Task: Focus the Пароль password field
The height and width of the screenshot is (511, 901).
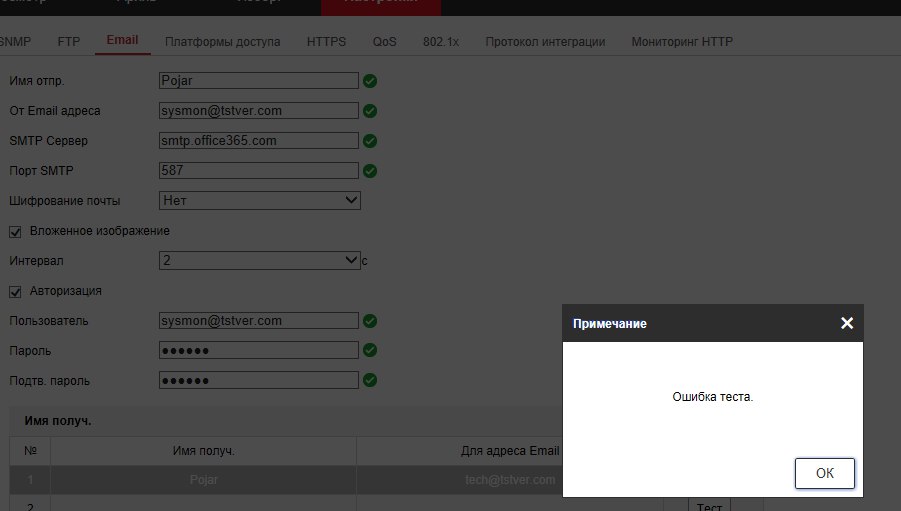Action: tap(259, 350)
